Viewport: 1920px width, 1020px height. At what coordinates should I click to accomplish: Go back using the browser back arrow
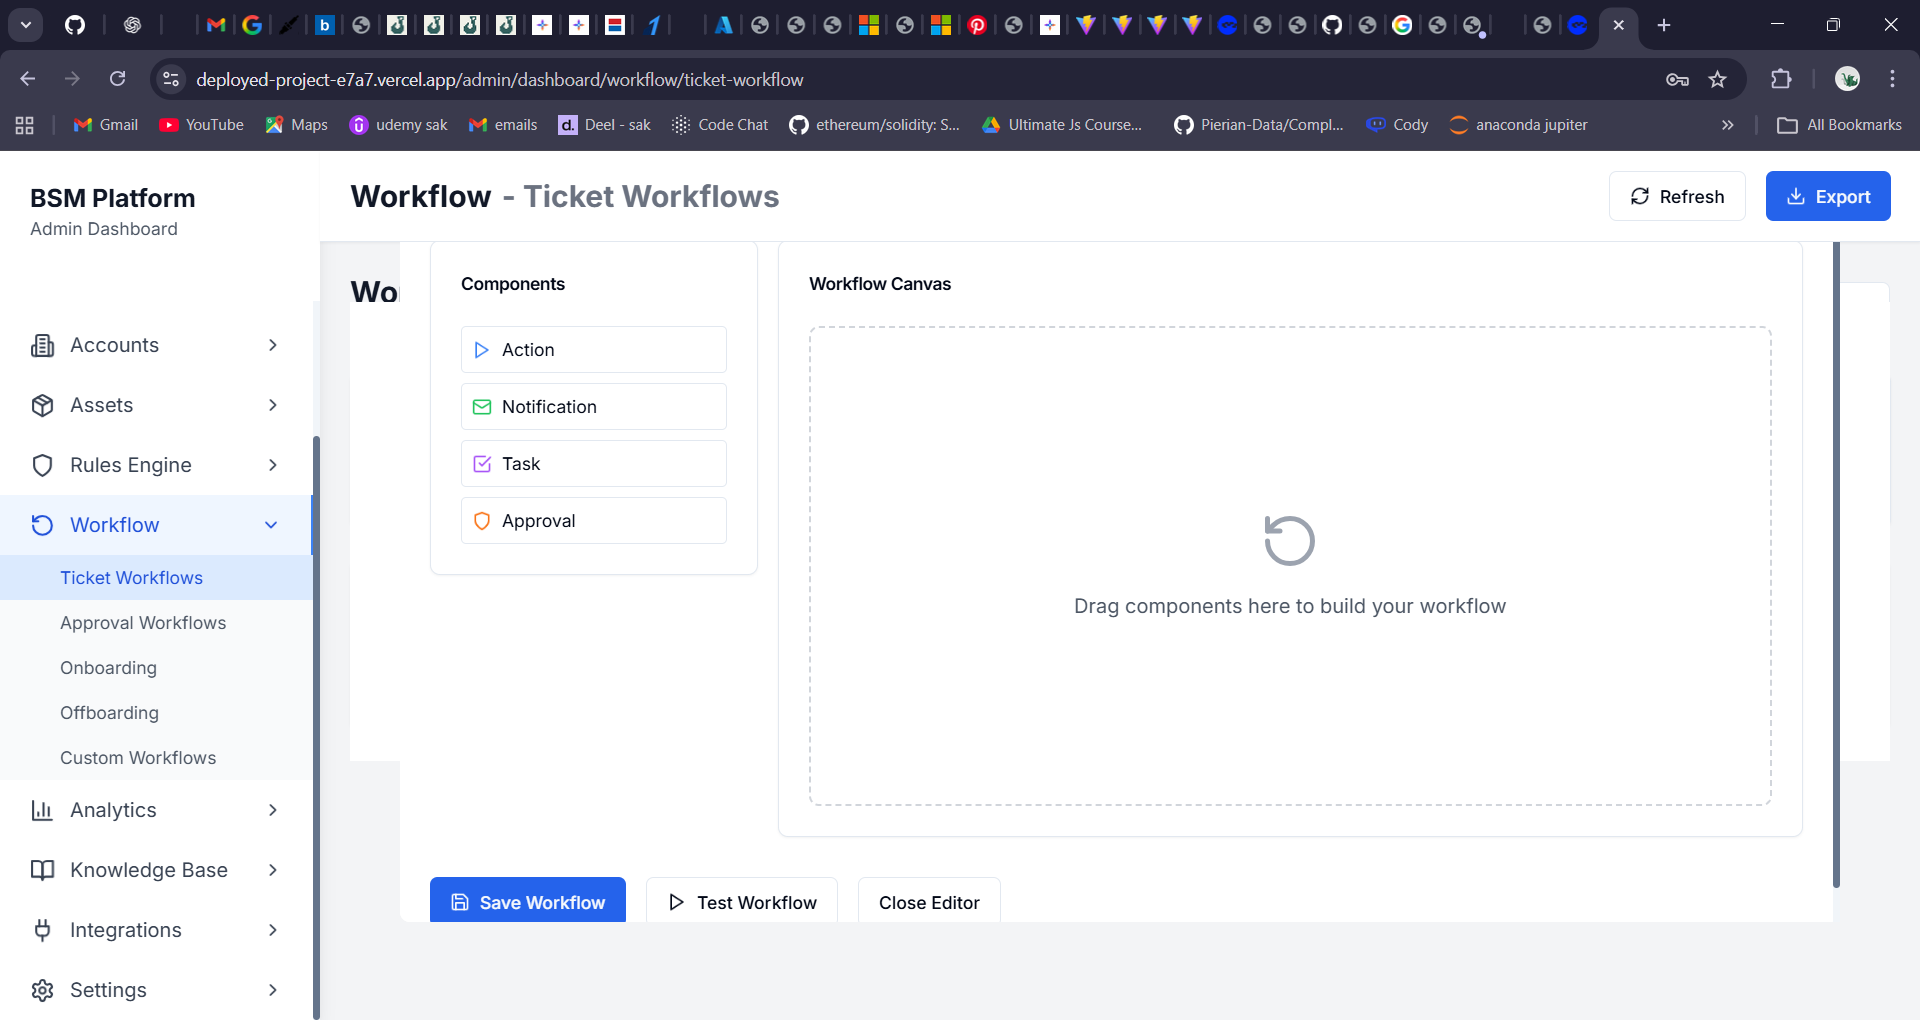coord(27,79)
